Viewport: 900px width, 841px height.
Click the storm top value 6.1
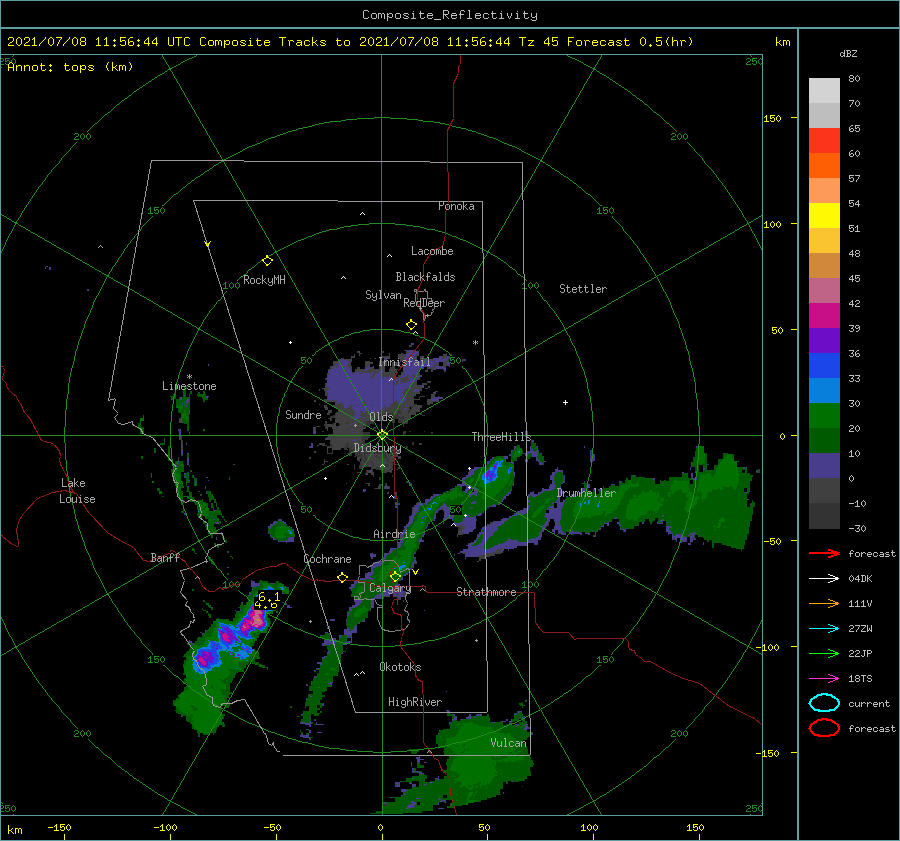269,596
